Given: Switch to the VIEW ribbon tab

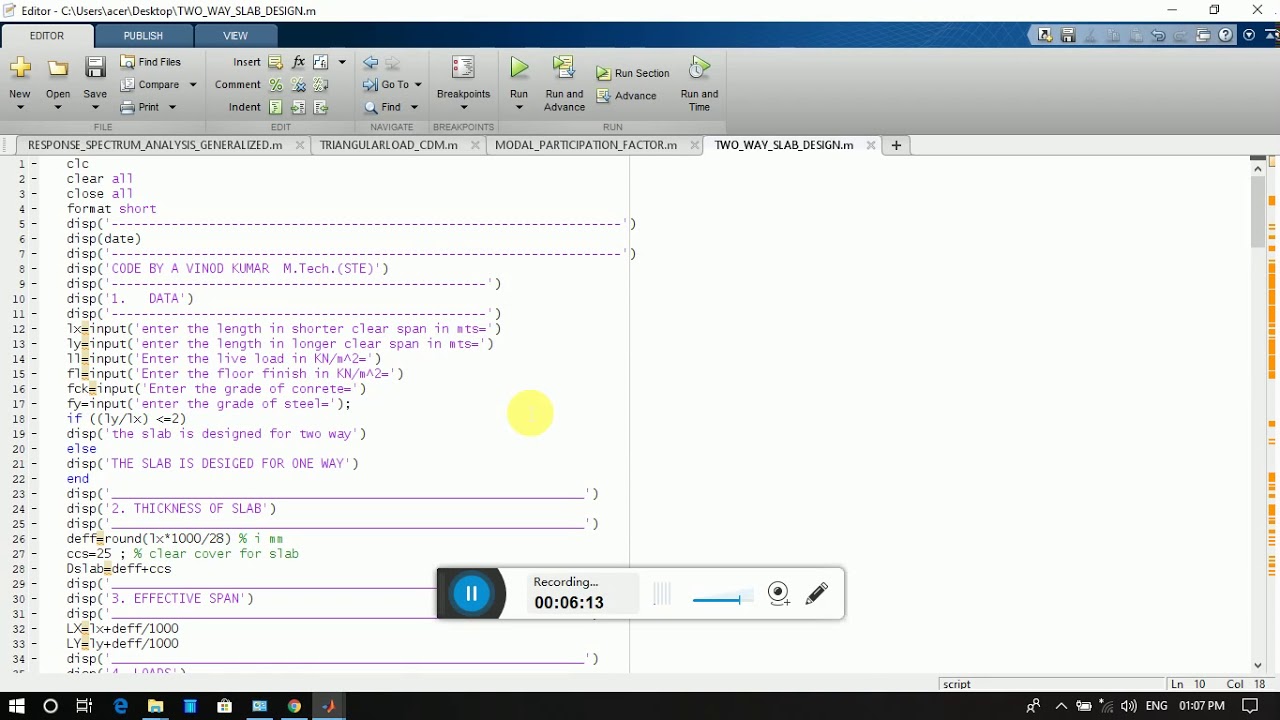Looking at the screenshot, I should 235,36.
